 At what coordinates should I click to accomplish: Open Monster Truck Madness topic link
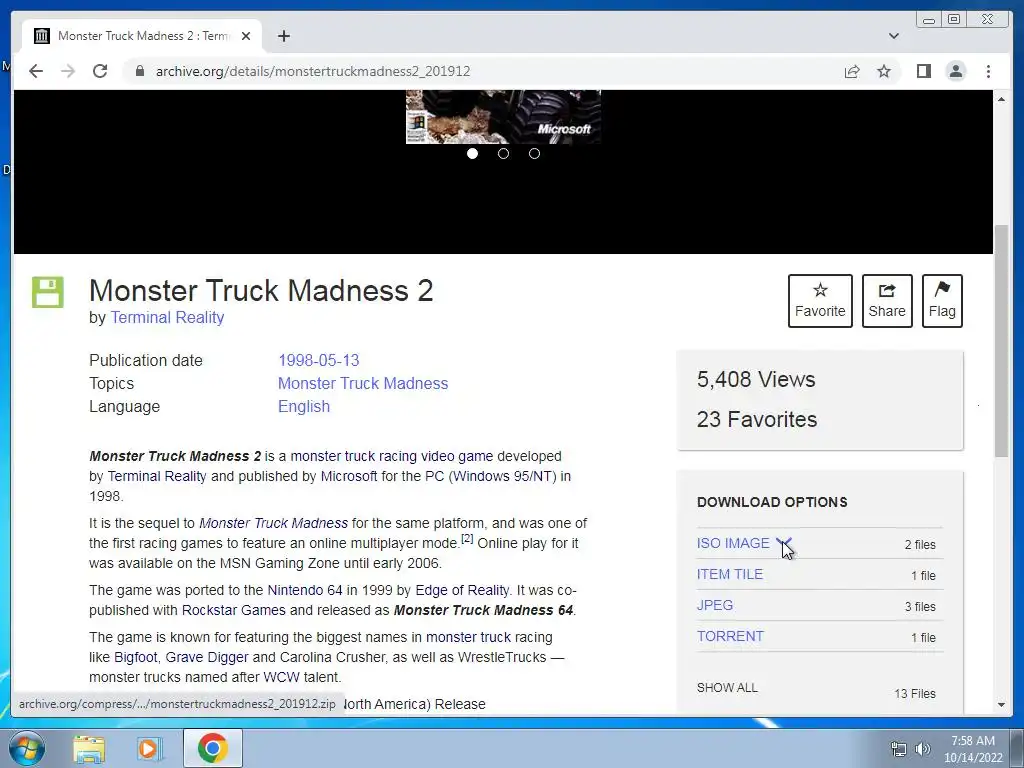click(363, 383)
